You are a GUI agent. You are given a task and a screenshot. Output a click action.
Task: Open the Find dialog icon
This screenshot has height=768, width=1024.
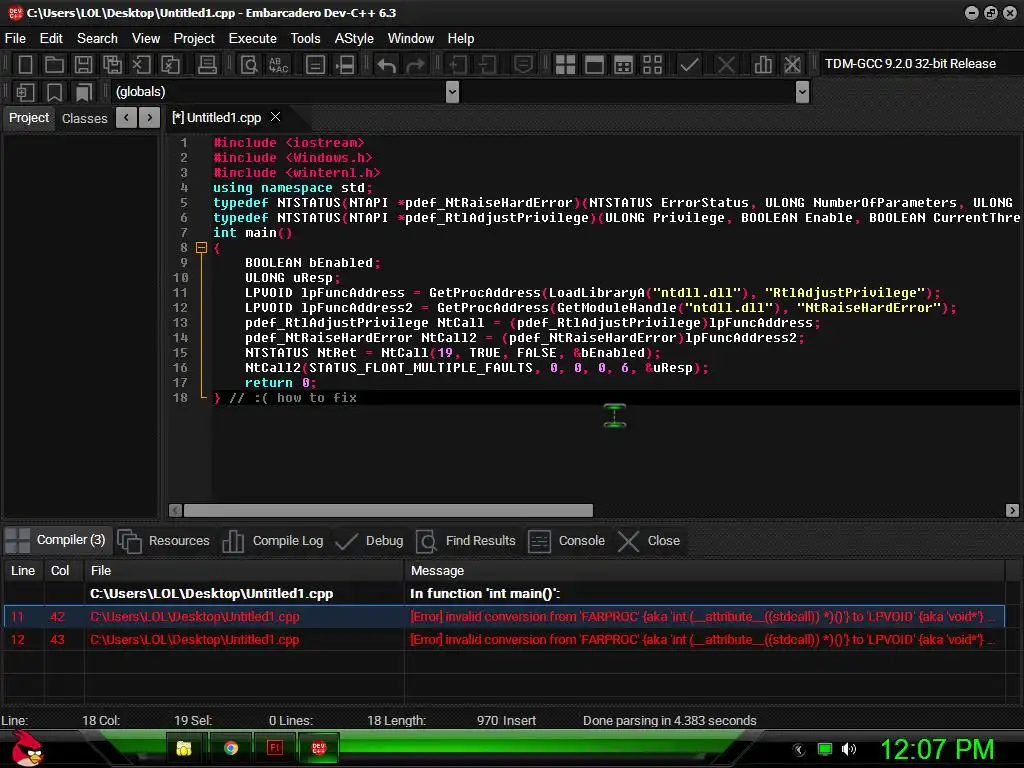click(249, 65)
